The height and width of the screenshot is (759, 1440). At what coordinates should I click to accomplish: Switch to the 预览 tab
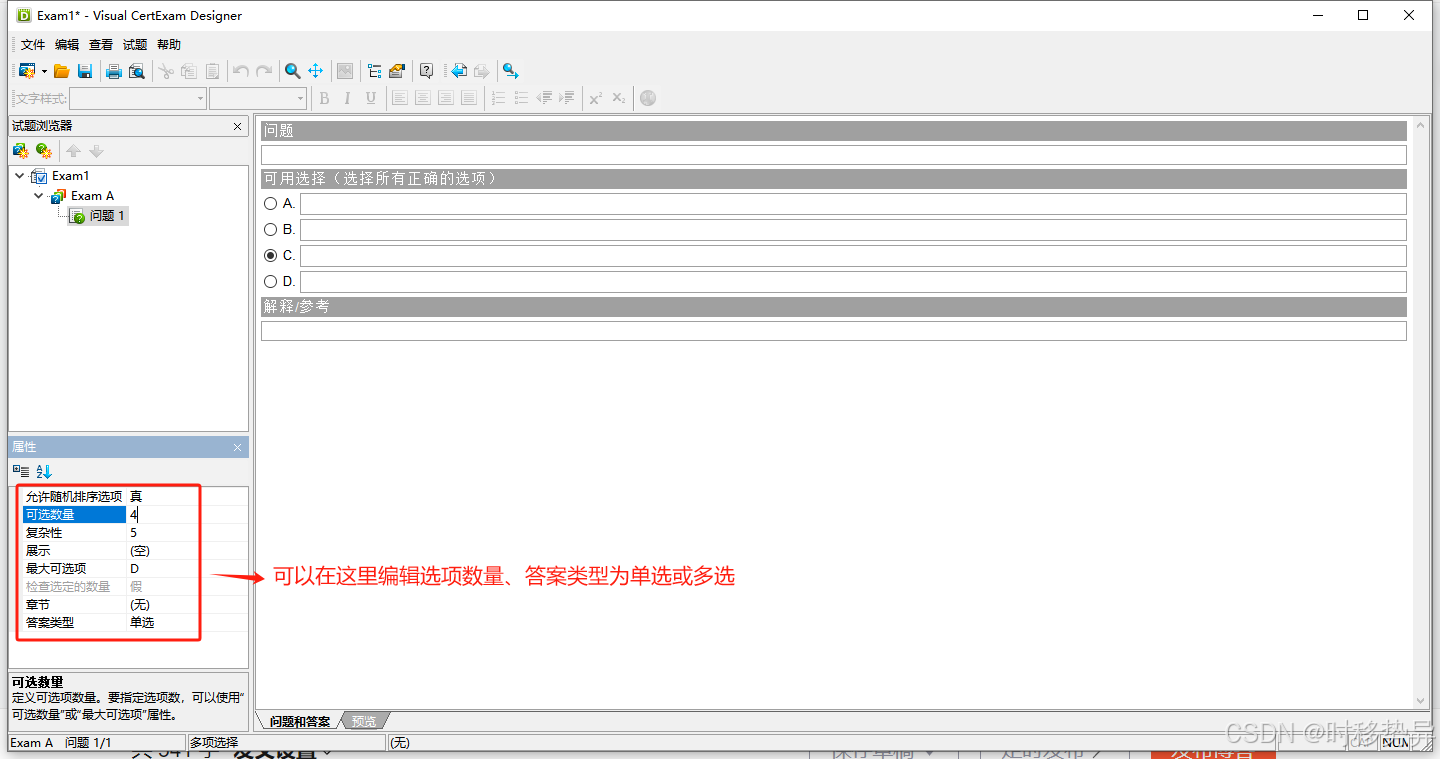364,721
